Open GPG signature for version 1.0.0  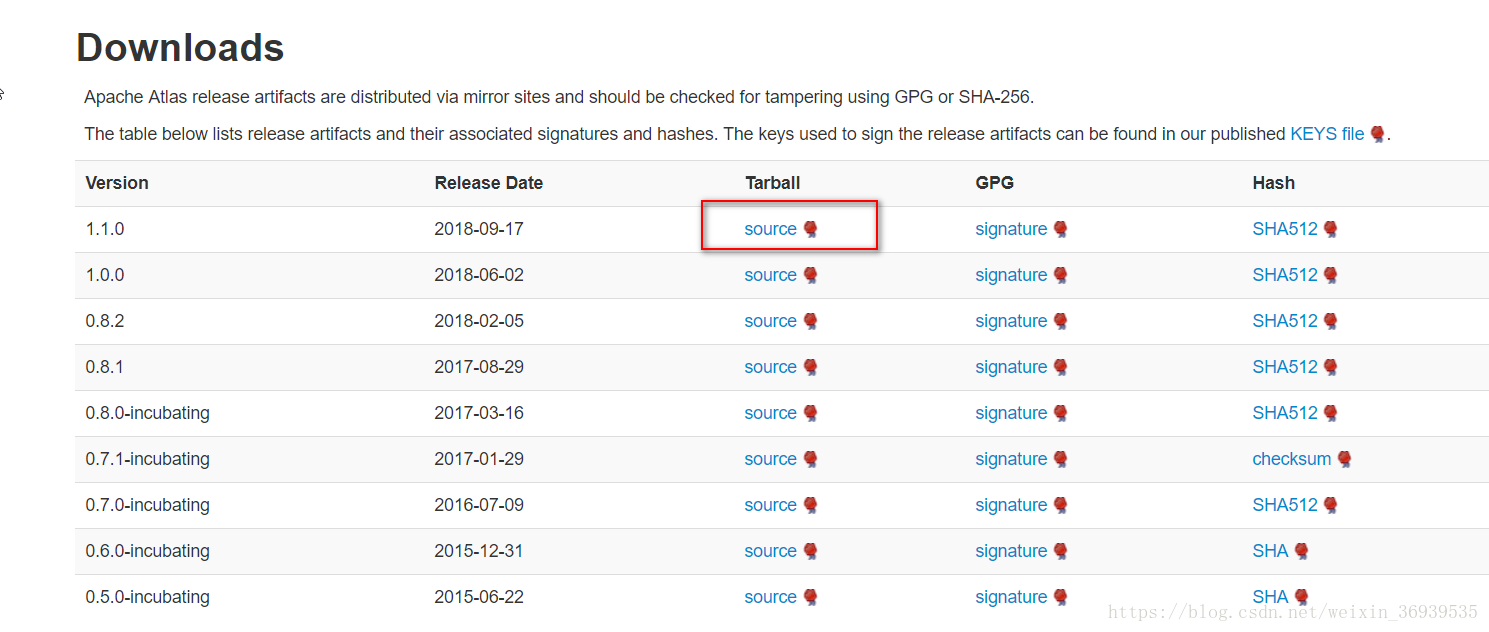point(1011,275)
